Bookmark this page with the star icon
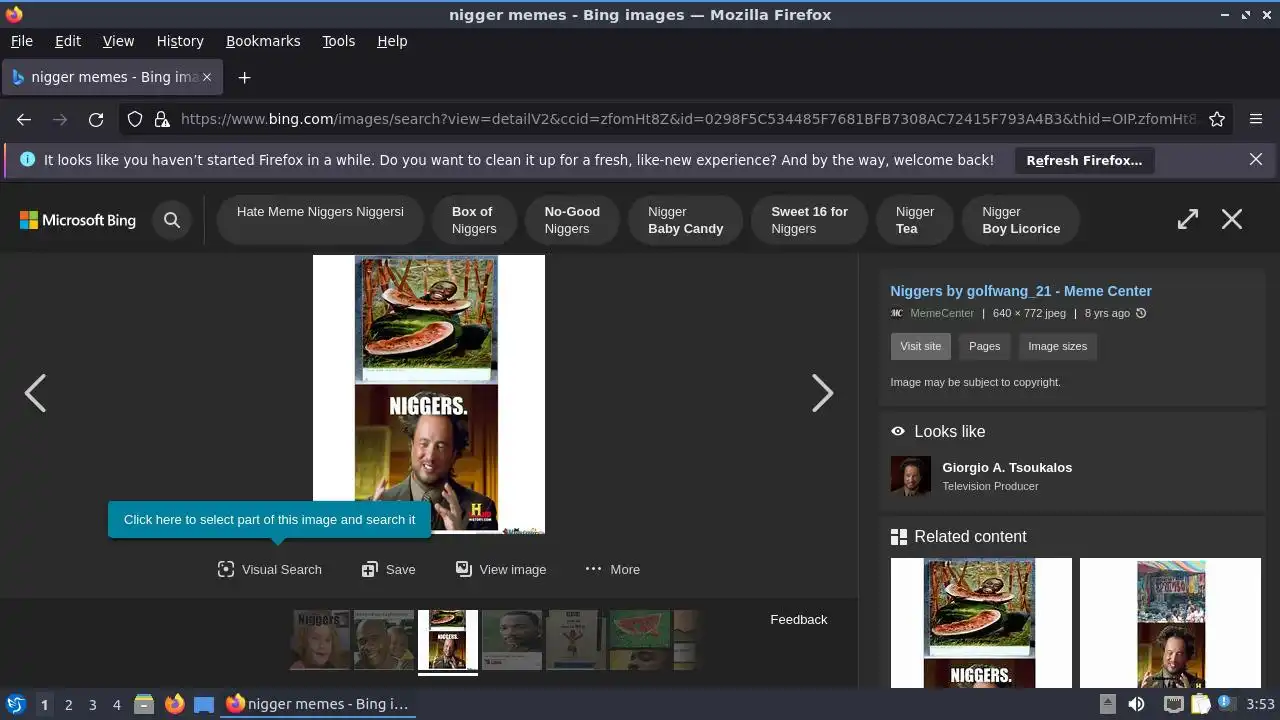This screenshot has width=1280, height=720. click(x=1217, y=119)
